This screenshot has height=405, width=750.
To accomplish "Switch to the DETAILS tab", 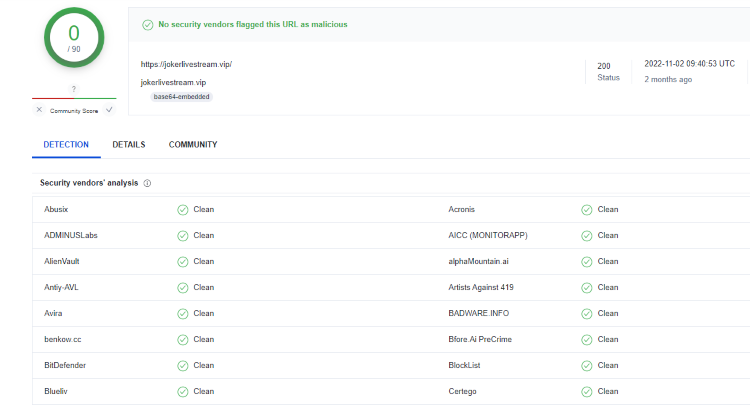I will [128, 145].
